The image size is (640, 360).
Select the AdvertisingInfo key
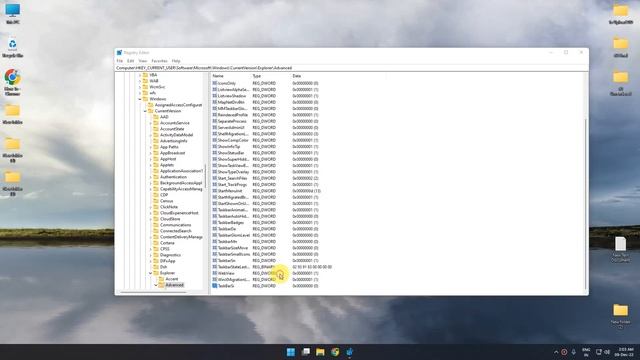[x=173, y=141]
